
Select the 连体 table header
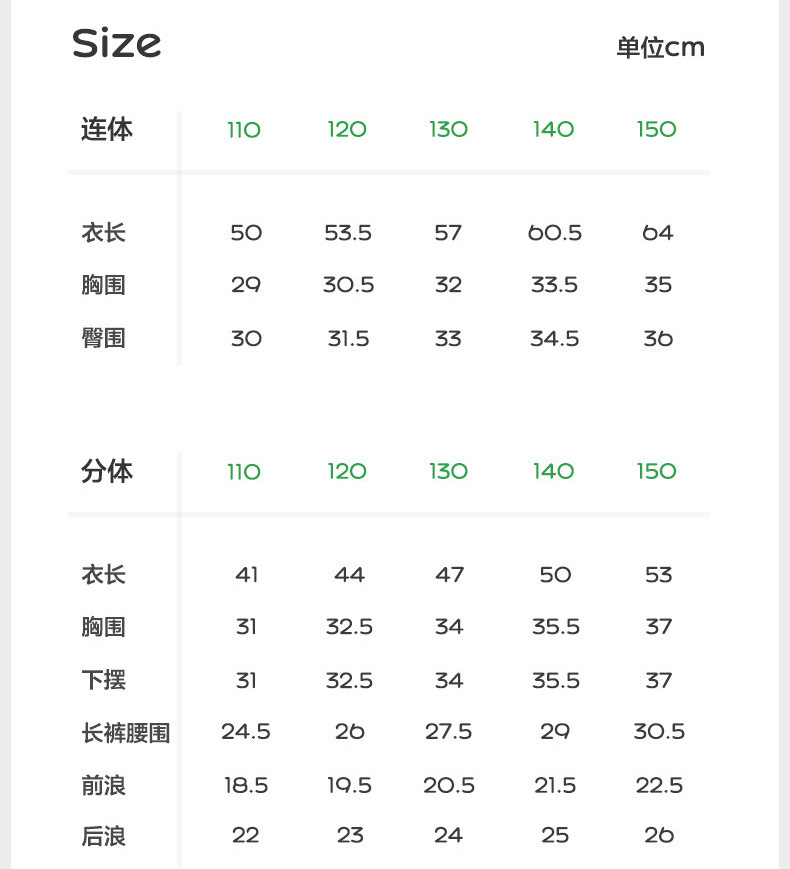point(106,130)
